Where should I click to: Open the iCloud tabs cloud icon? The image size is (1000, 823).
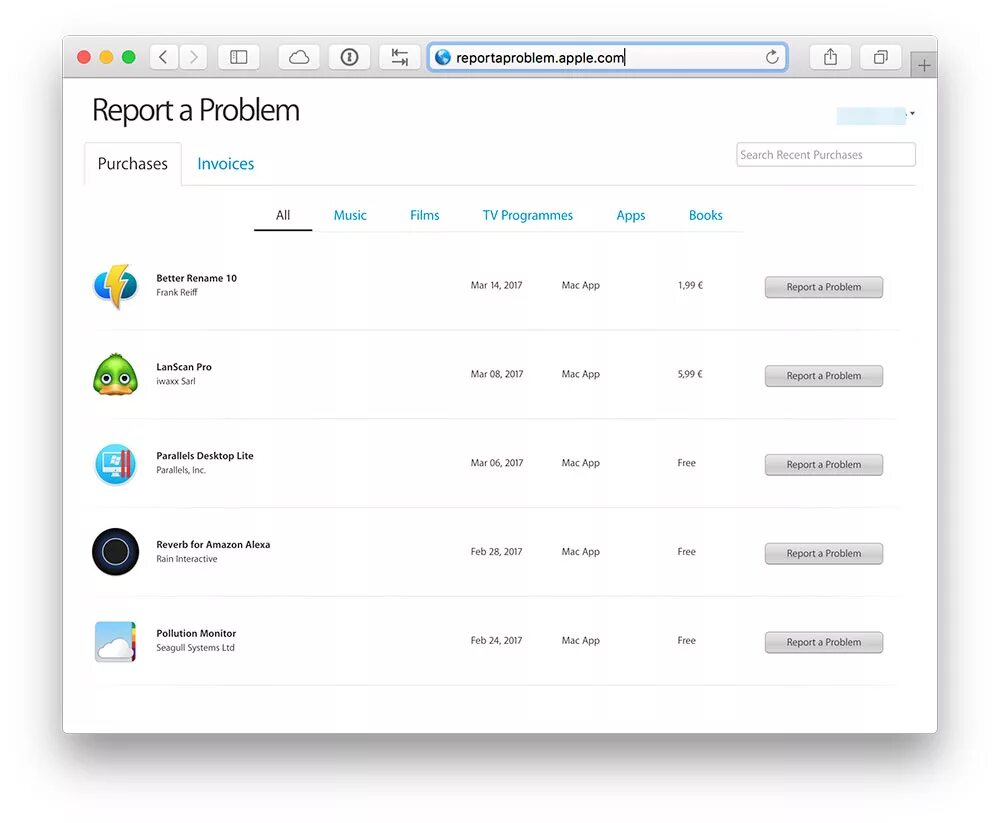pos(298,57)
